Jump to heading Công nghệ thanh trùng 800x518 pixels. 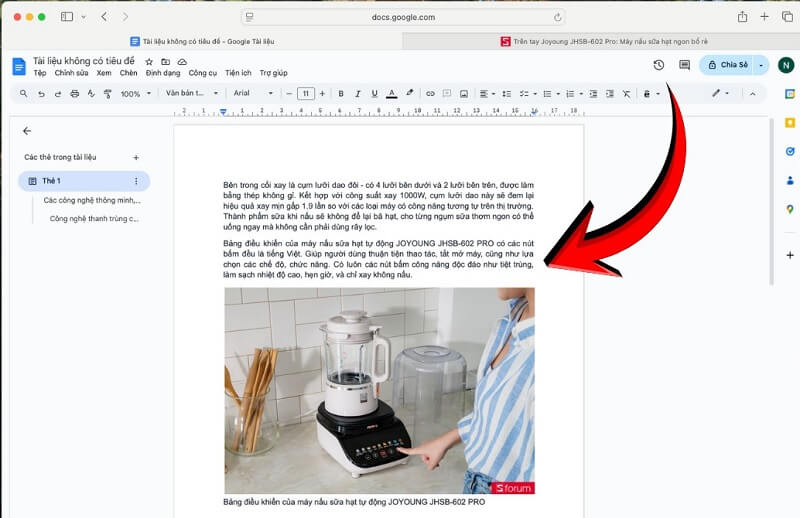point(94,218)
